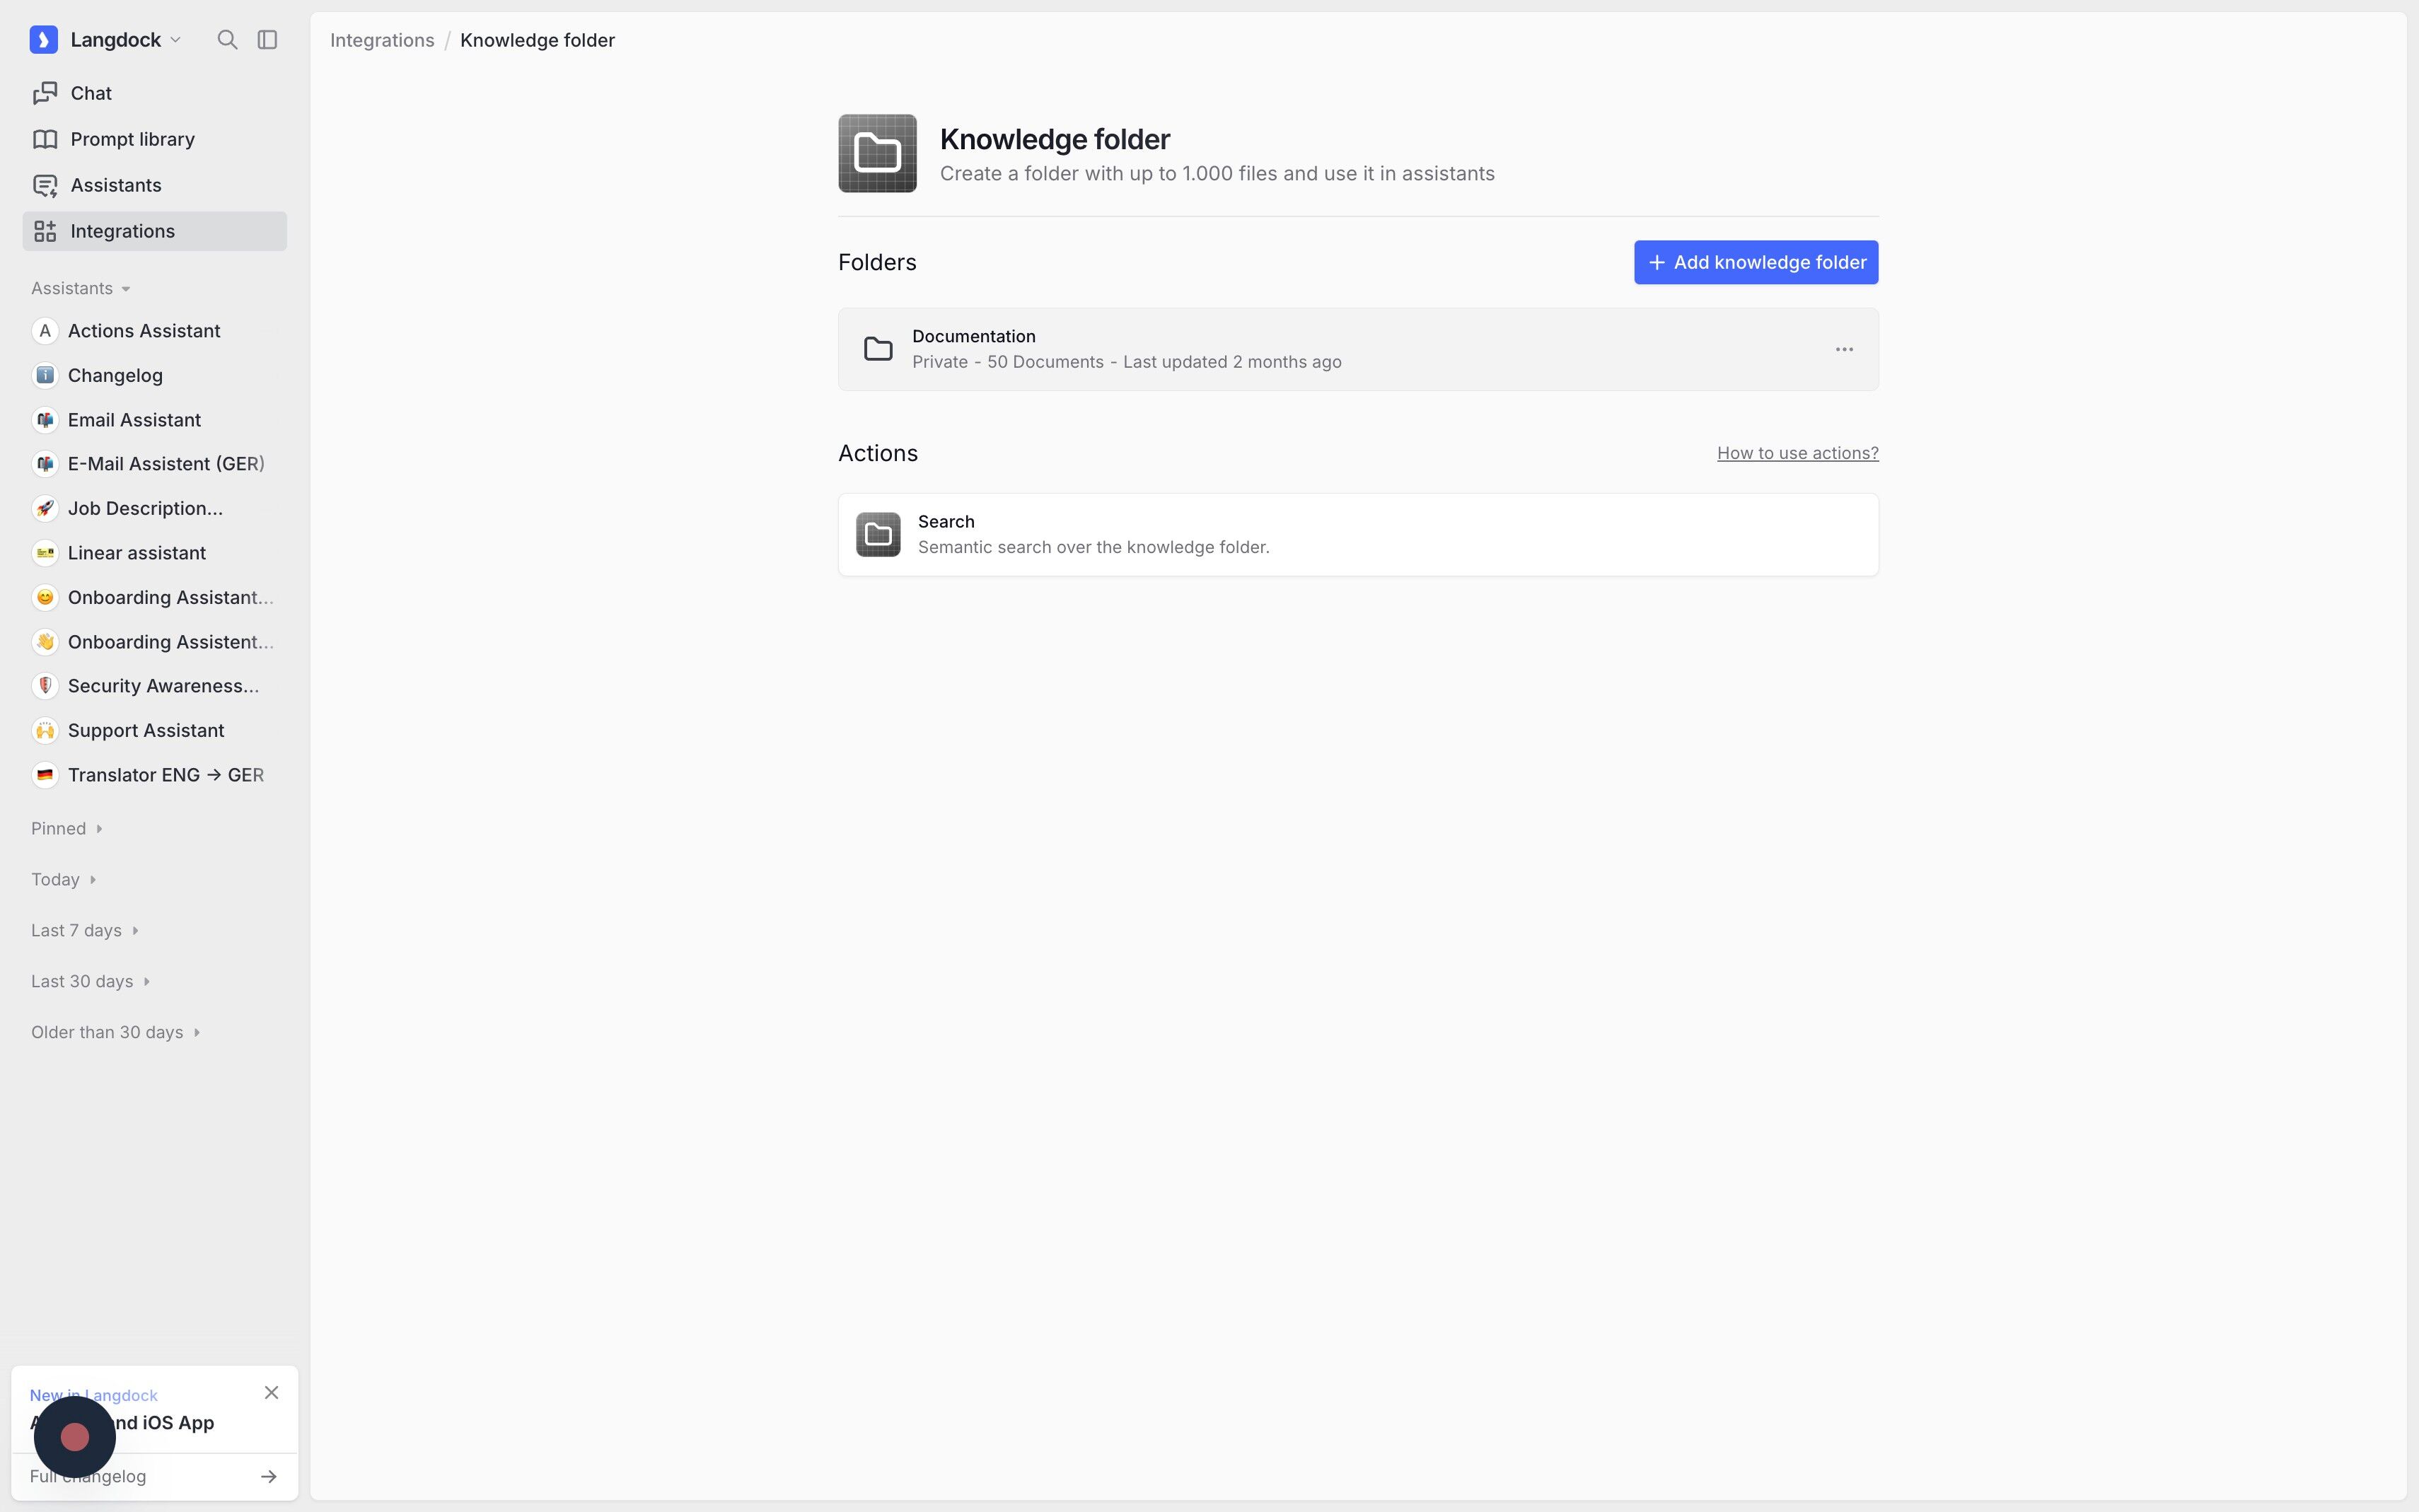Open the Translator ENG → GER assistant
The width and height of the screenshot is (2419, 1512).
pyautogui.click(x=165, y=775)
